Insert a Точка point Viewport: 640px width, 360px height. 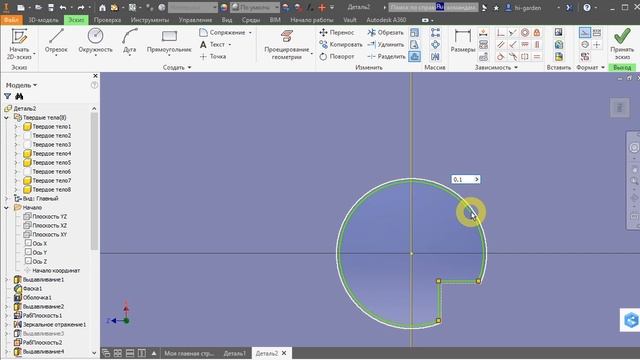click(x=213, y=56)
